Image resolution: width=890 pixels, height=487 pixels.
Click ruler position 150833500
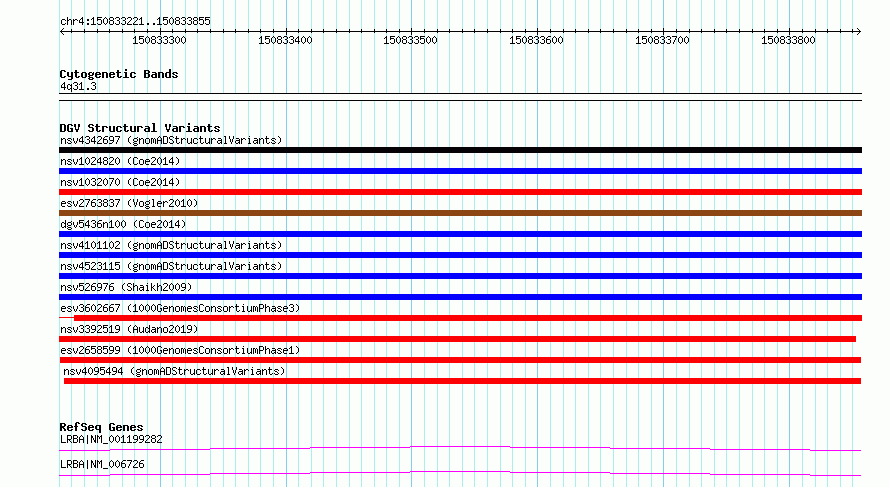[410, 40]
